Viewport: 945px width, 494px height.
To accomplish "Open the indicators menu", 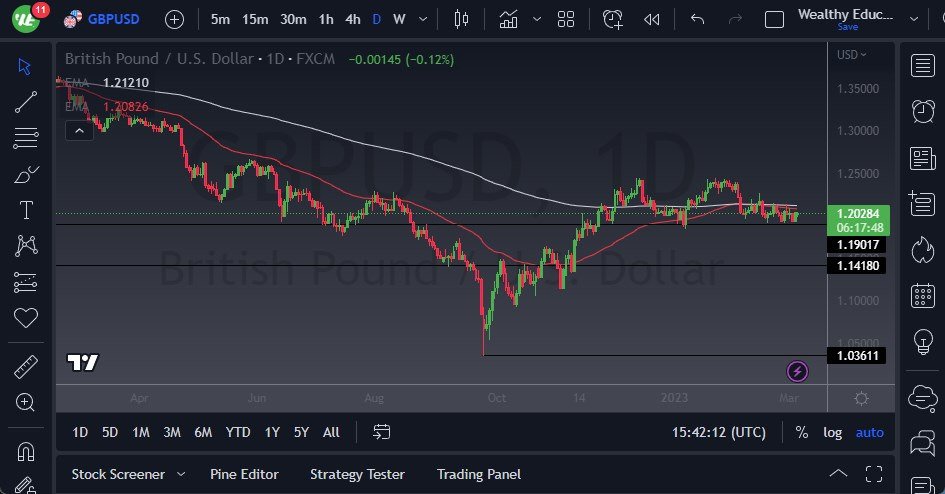I will [x=509, y=19].
